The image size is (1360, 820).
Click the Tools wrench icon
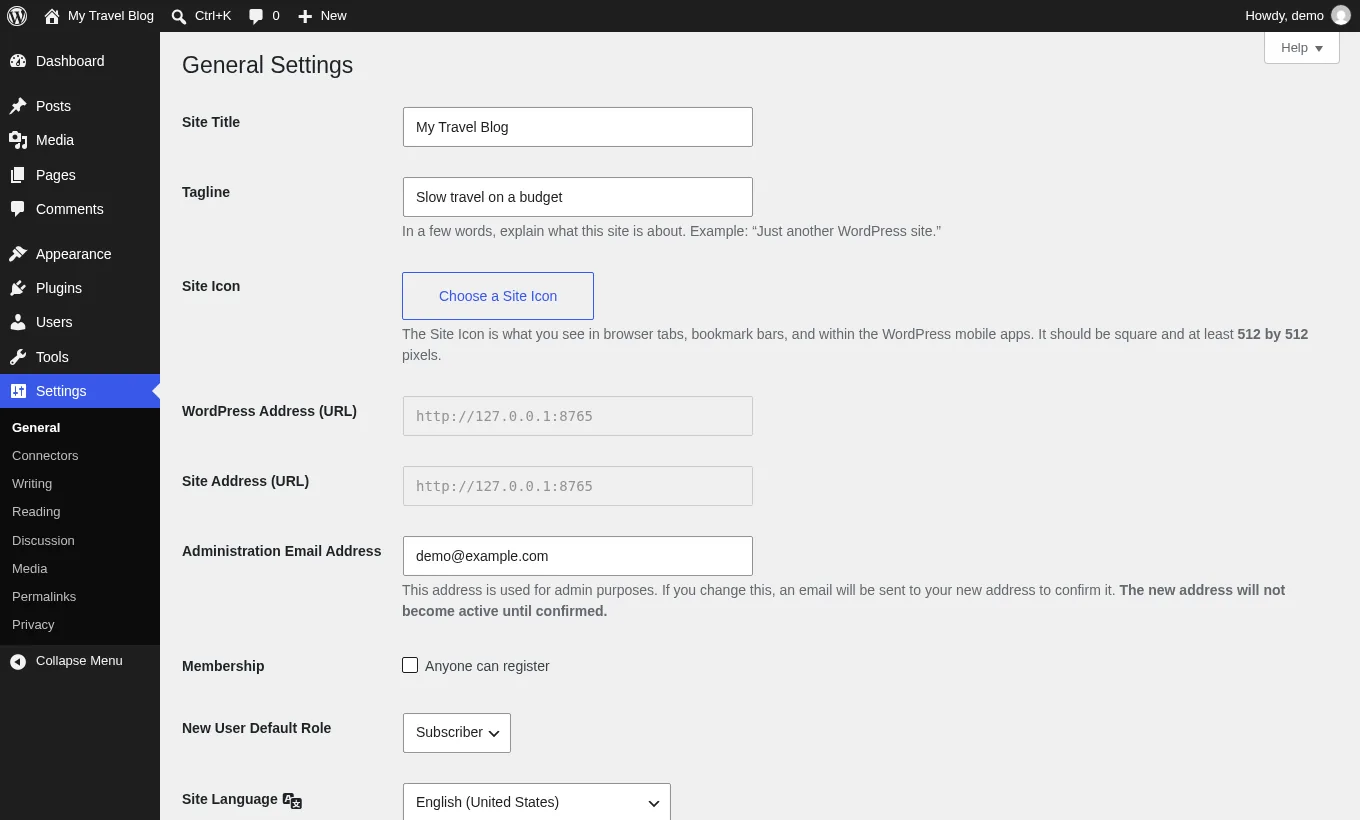pos(18,357)
